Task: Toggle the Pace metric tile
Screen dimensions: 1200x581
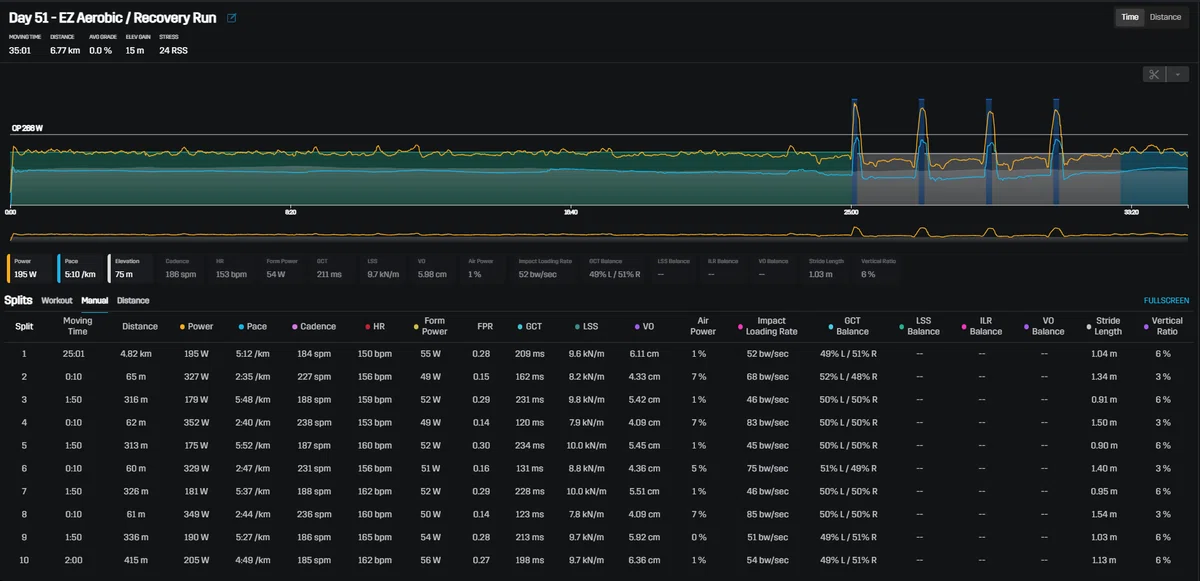Action: point(81,268)
